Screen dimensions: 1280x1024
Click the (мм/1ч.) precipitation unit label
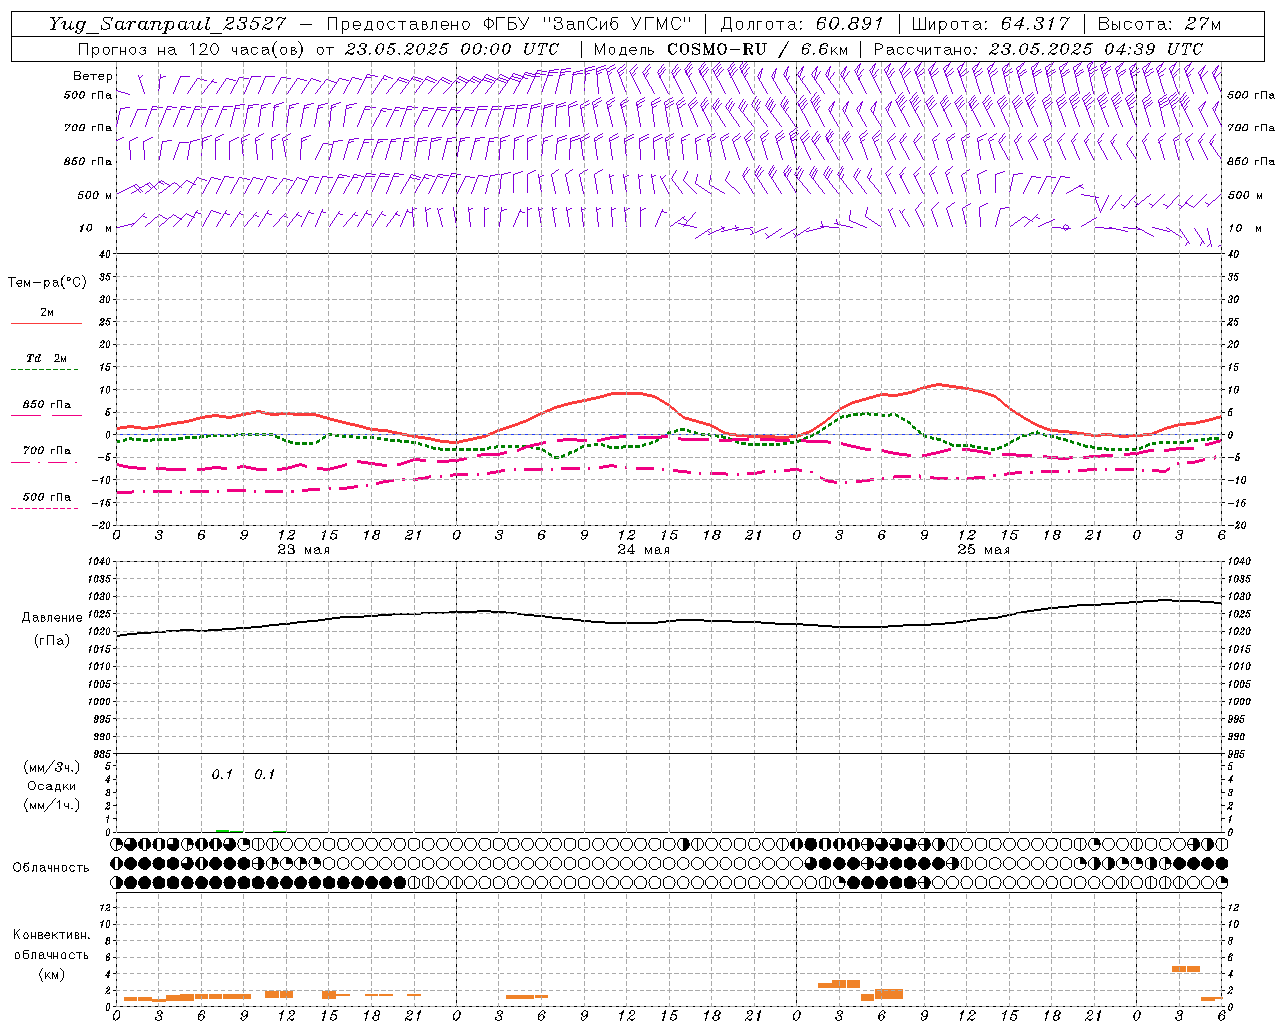click(x=52, y=805)
